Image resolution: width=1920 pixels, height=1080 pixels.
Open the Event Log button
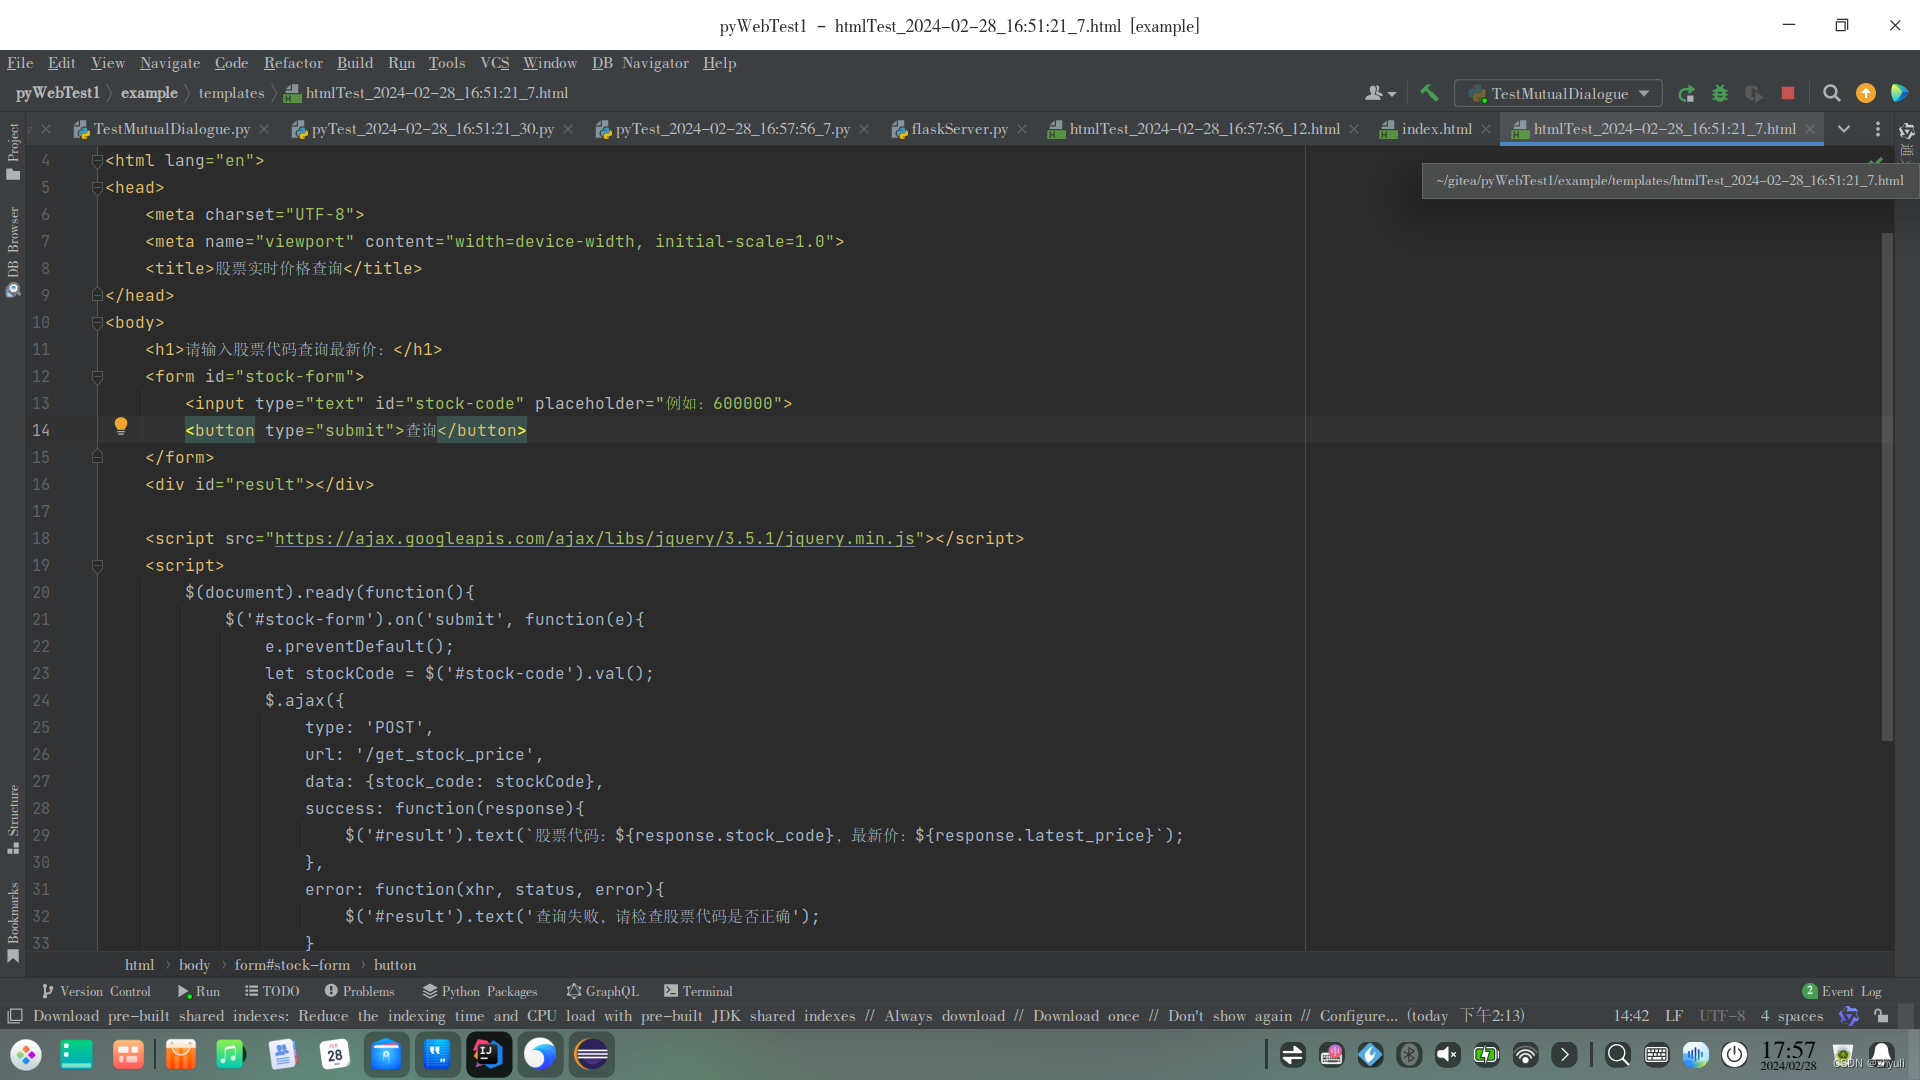[x=1842, y=991]
